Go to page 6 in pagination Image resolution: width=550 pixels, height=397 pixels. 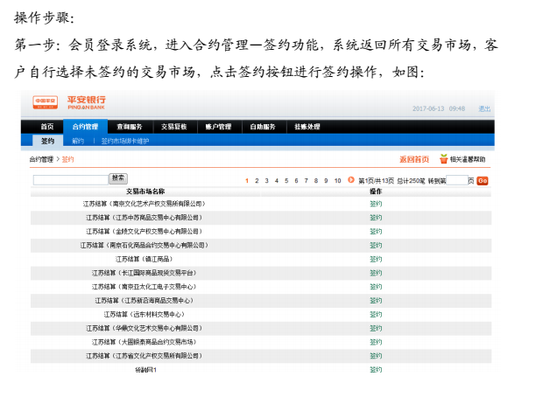(x=296, y=181)
